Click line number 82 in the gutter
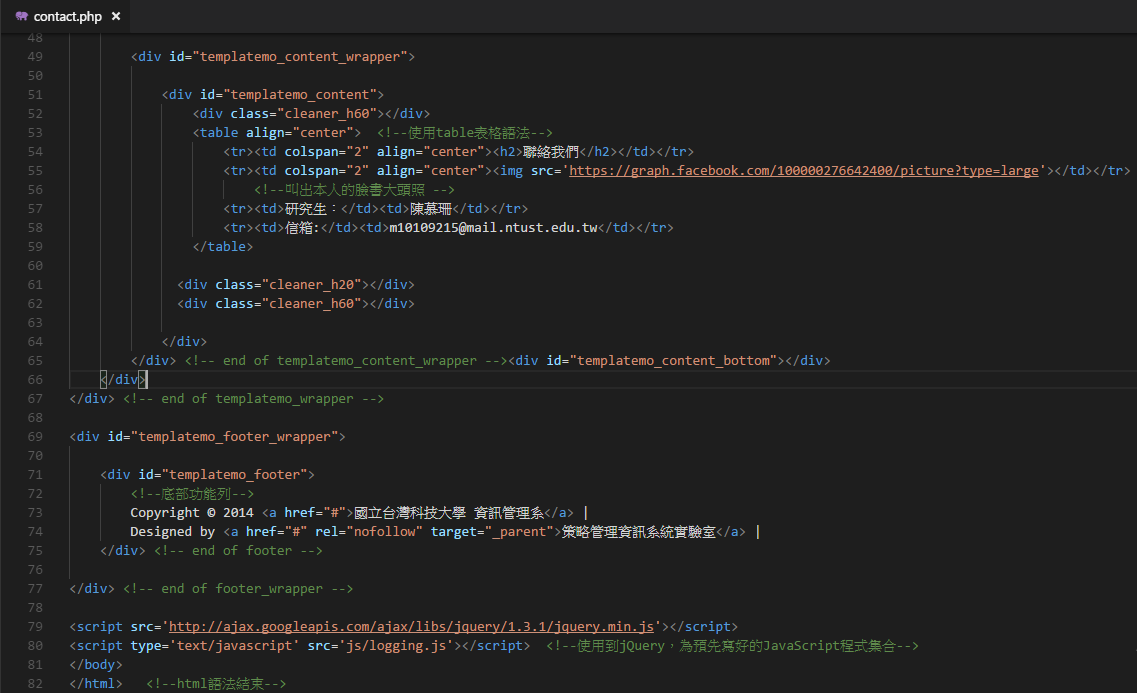The width and height of the screenshot is (1137, 693). [35, 684]
